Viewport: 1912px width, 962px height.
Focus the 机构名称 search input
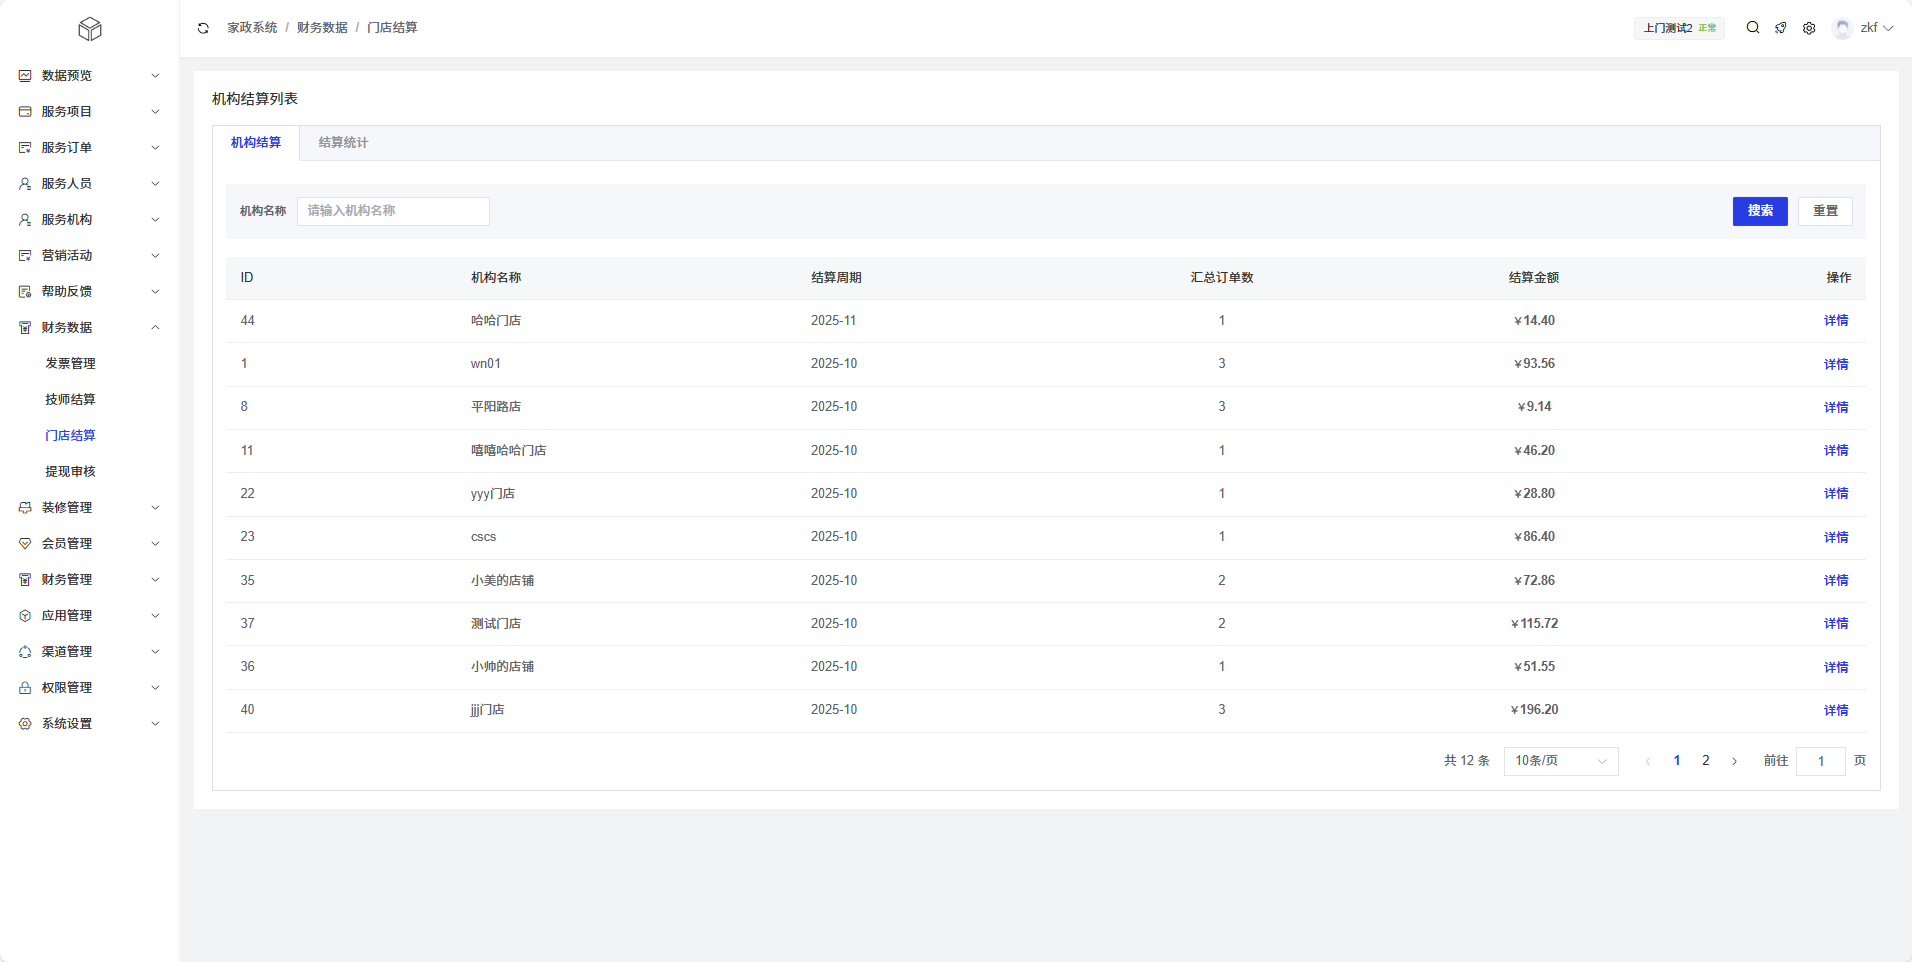[x=393, y=211]
